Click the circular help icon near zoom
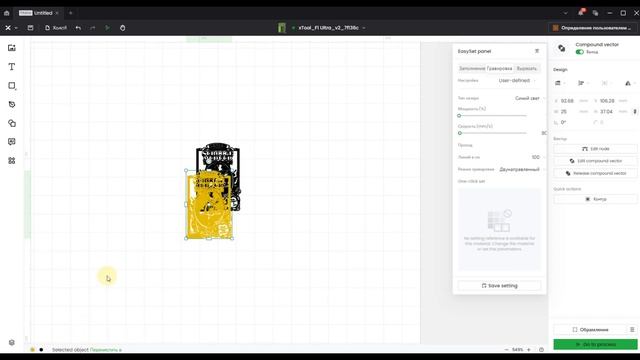640x360 pixels. click(x=542, y=350)
